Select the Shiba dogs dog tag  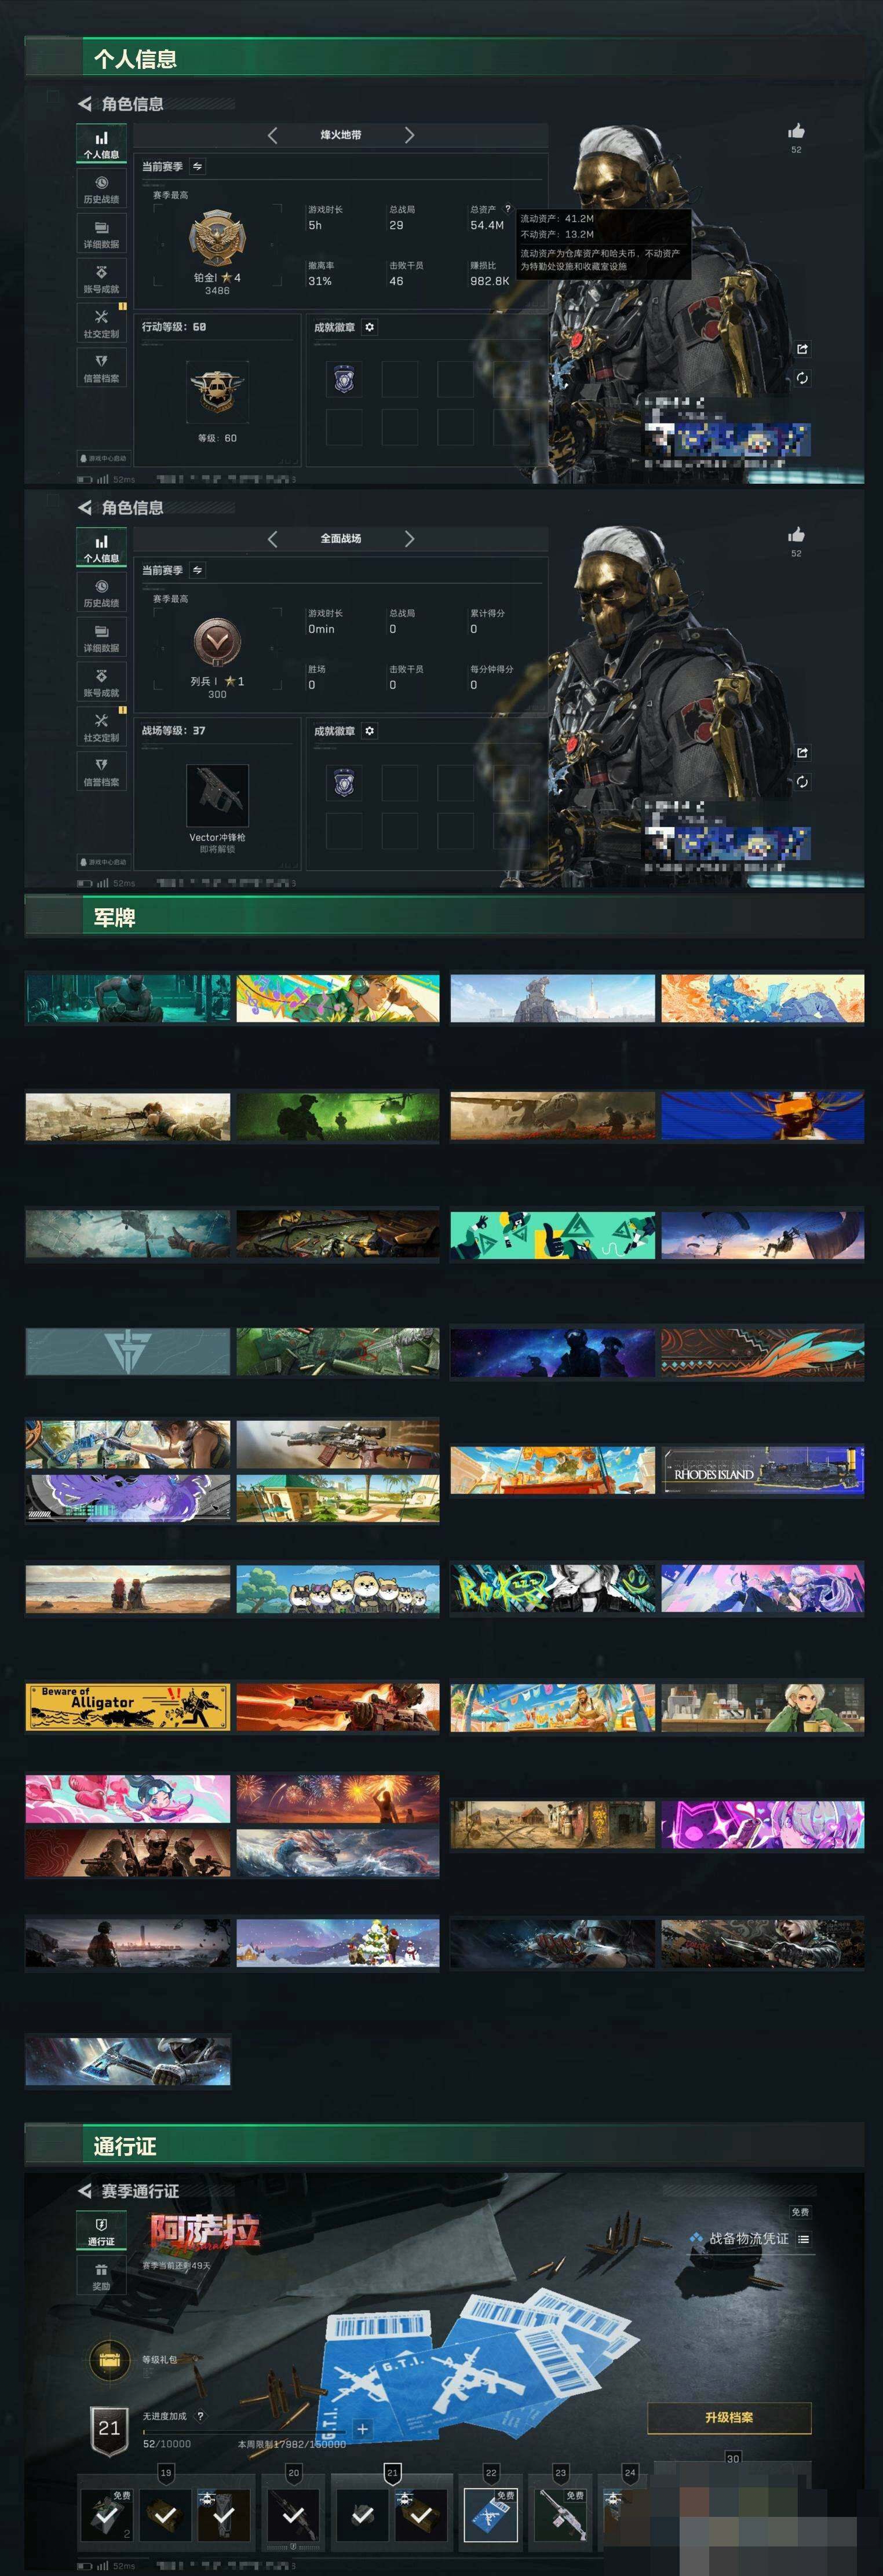[338, 1589]
